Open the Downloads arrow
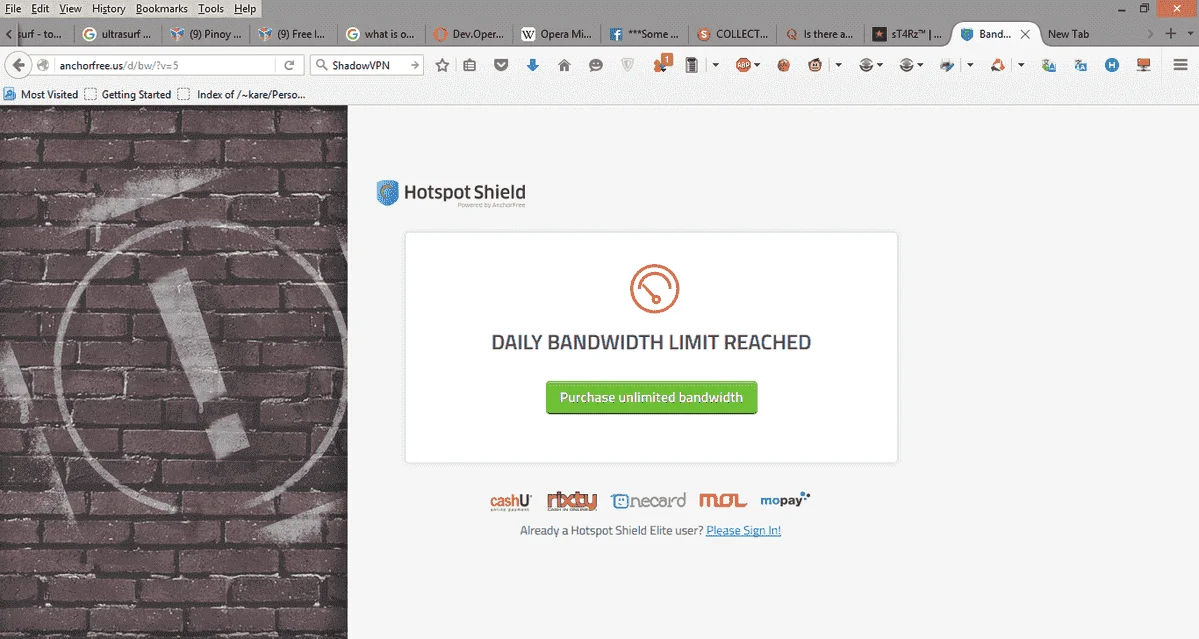This screenshot has height=639, width=1199. point(533,66)
